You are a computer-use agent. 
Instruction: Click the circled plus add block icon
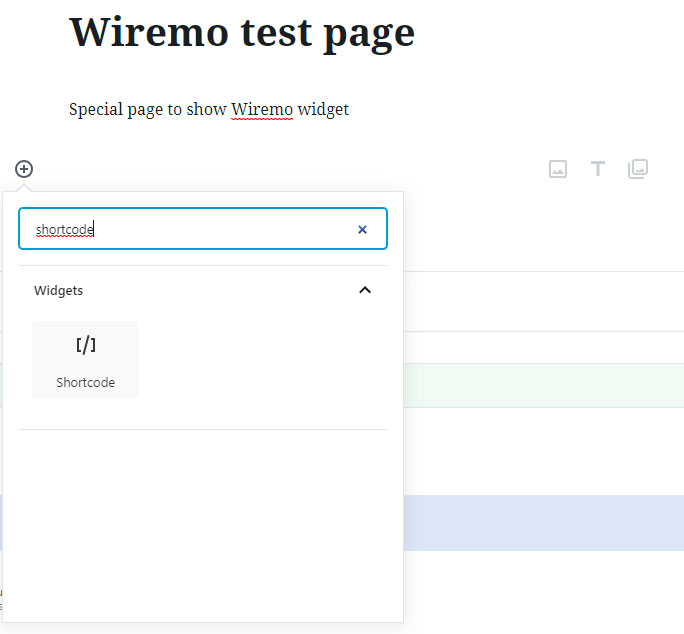pos(24,169)
